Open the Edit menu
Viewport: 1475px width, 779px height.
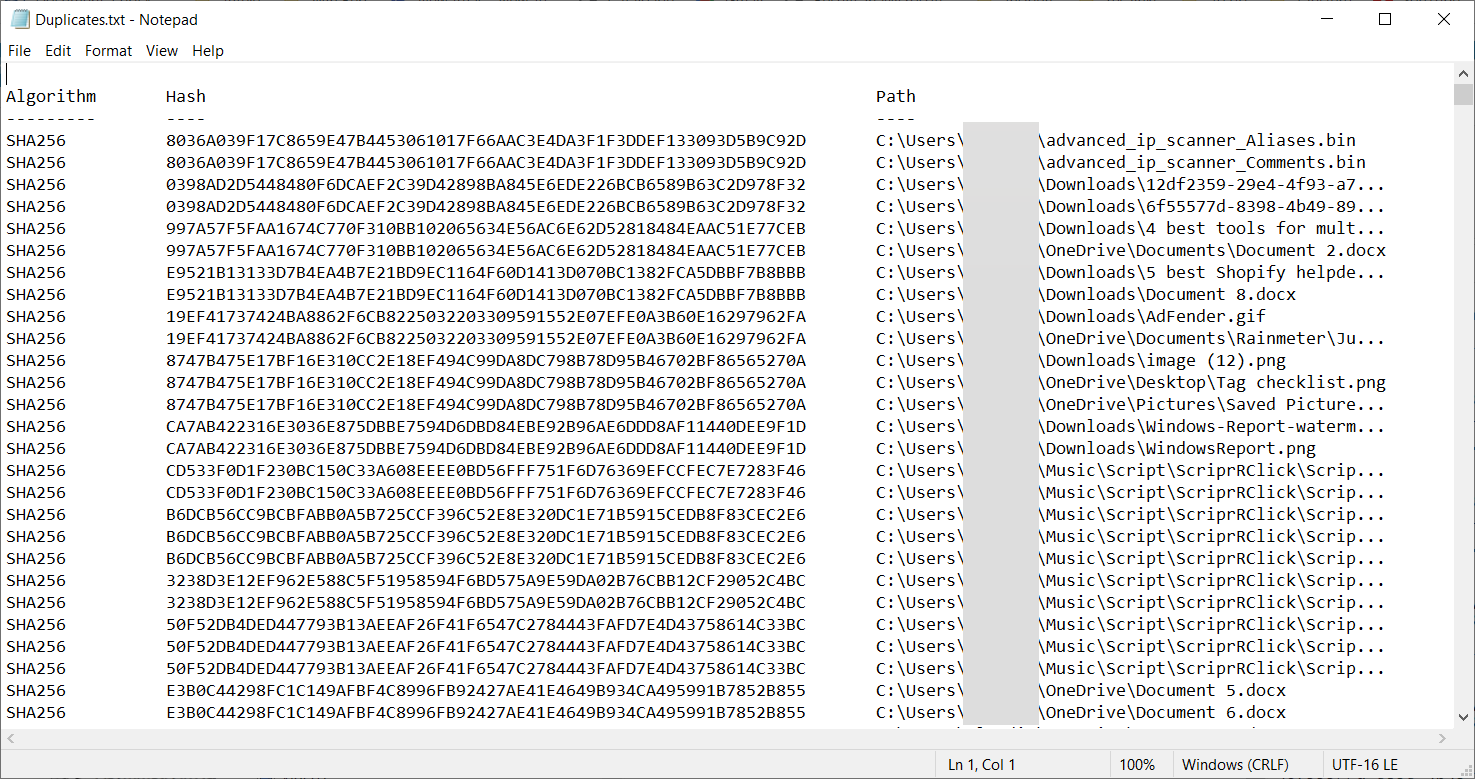pyautogui.click(x=58, y=51)
